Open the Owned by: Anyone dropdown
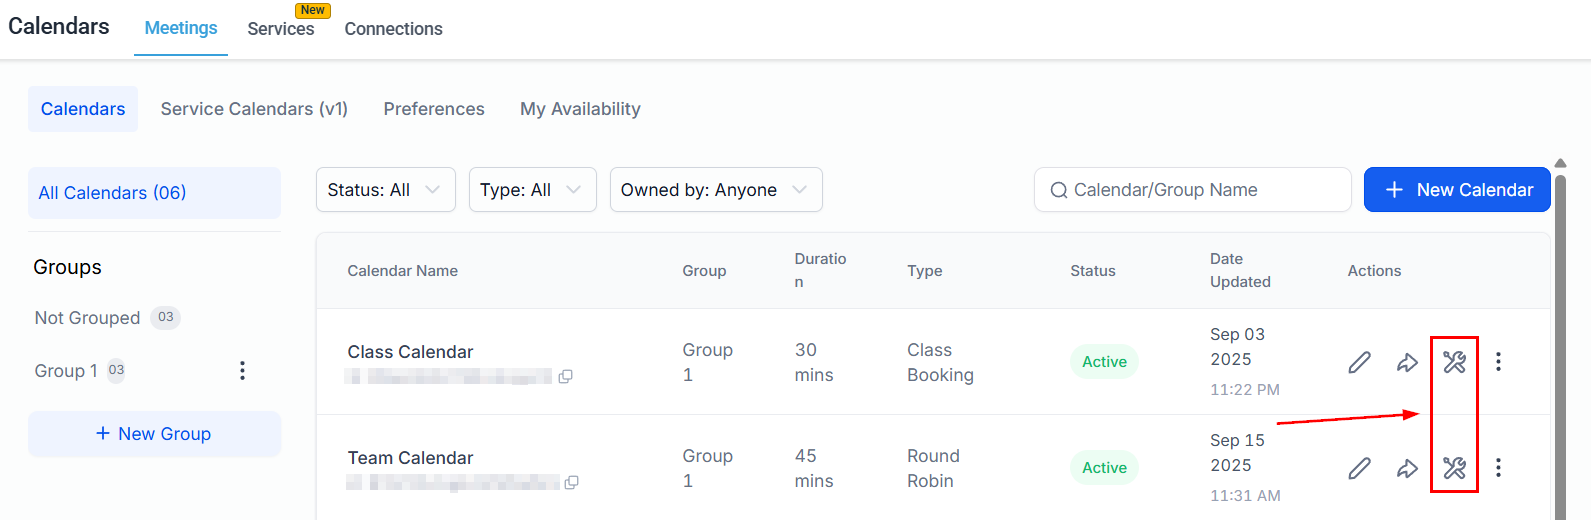The width and height of the screenshot is (1591, 520). click(x=716, y=190)
